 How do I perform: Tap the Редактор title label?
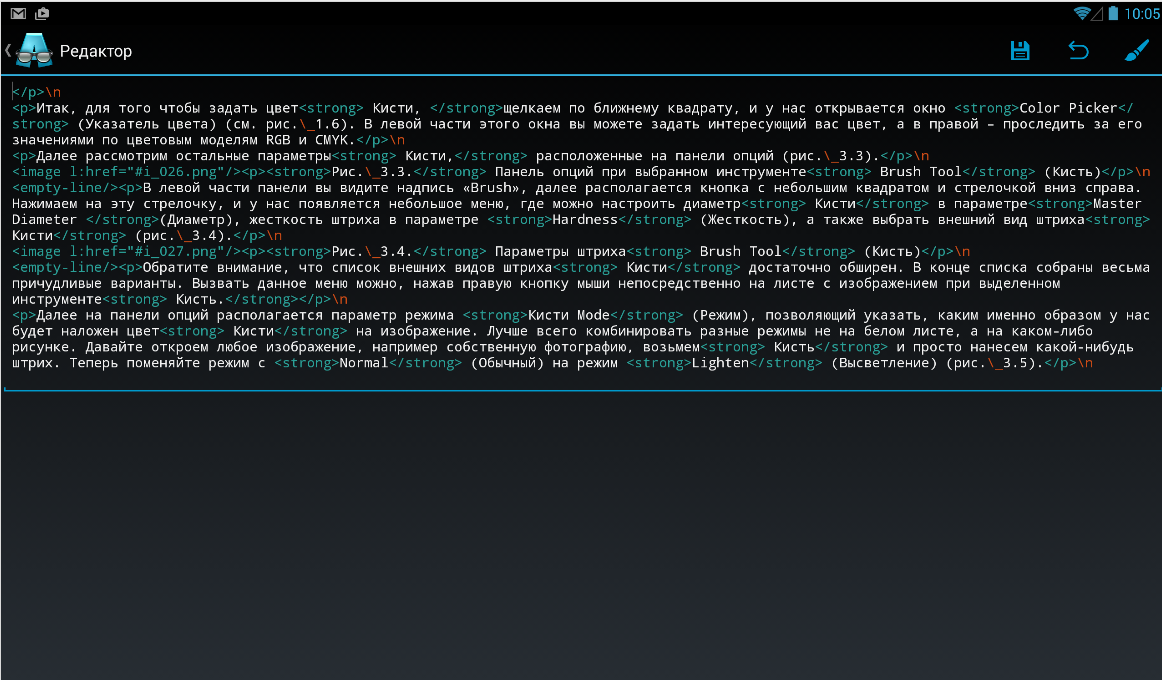click(96, 51)
